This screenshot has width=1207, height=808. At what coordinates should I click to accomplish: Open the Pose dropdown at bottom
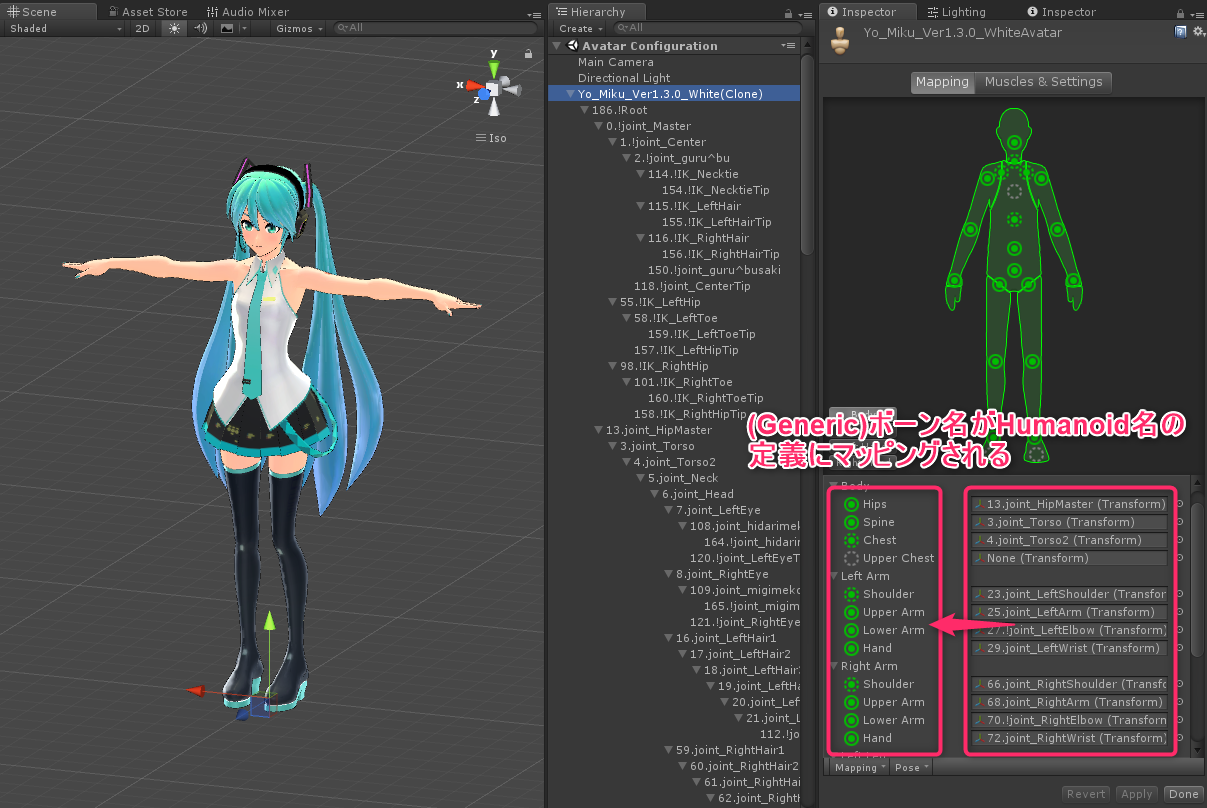pos(909,767)
